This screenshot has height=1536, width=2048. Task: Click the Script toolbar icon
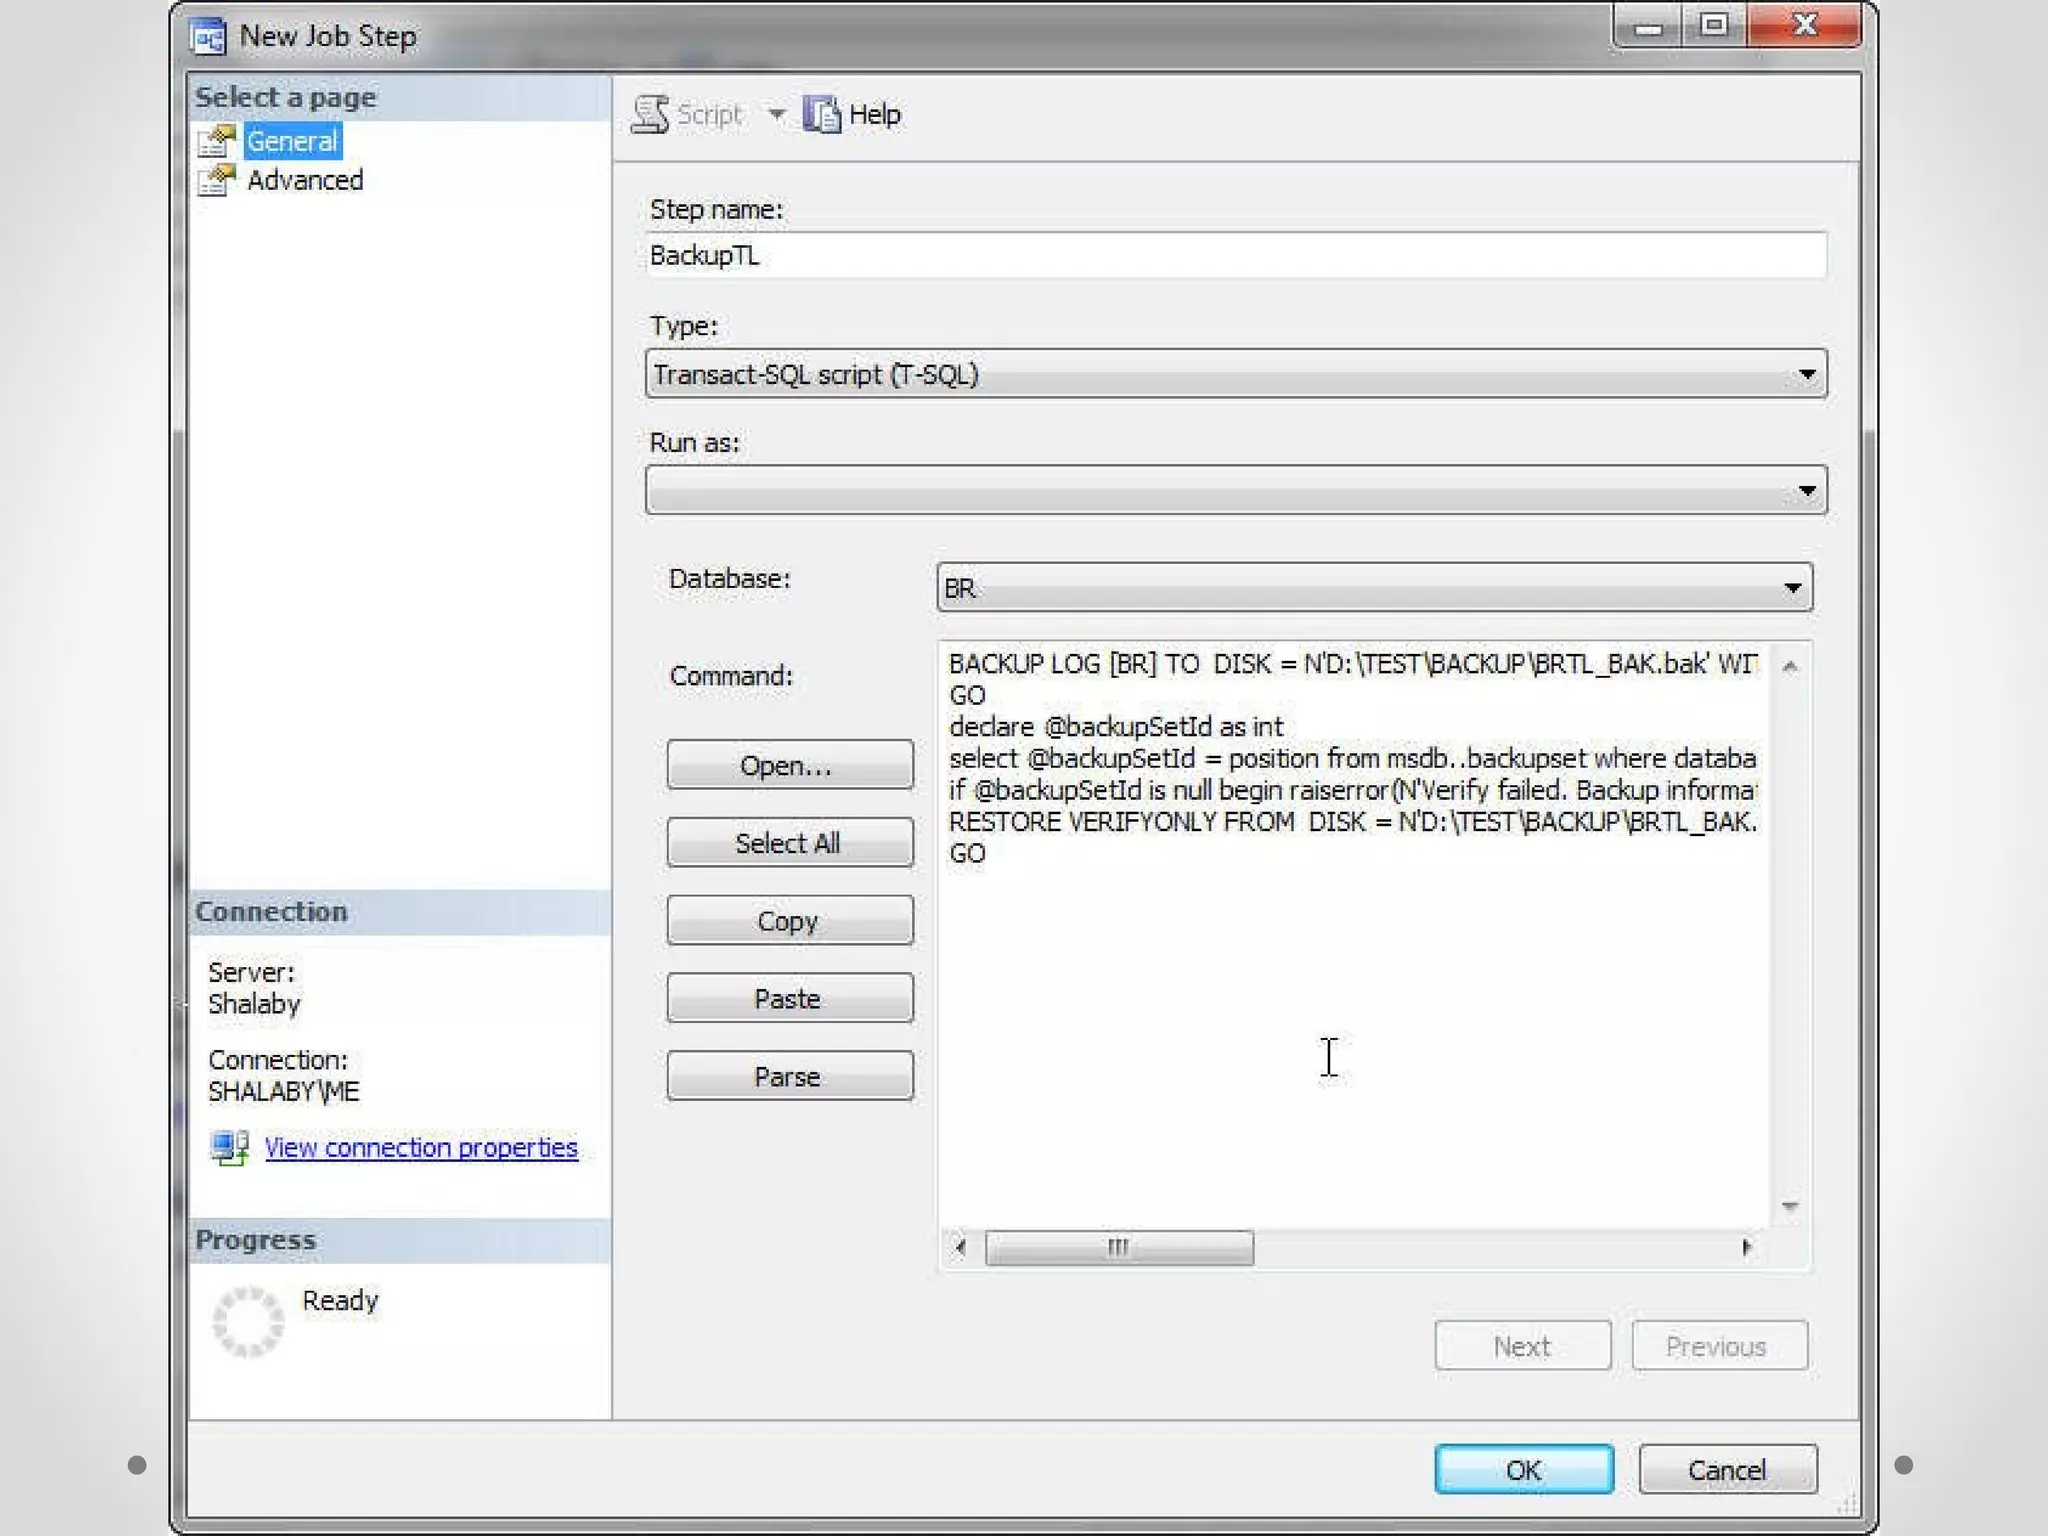(651, 114)
